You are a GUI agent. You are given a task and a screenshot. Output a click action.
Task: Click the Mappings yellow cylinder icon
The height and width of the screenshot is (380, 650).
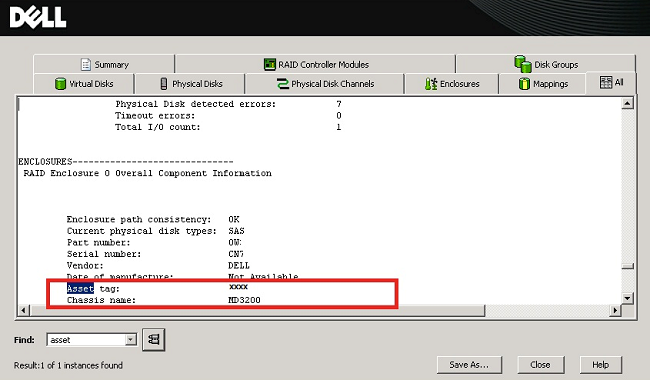coord(524,84)
